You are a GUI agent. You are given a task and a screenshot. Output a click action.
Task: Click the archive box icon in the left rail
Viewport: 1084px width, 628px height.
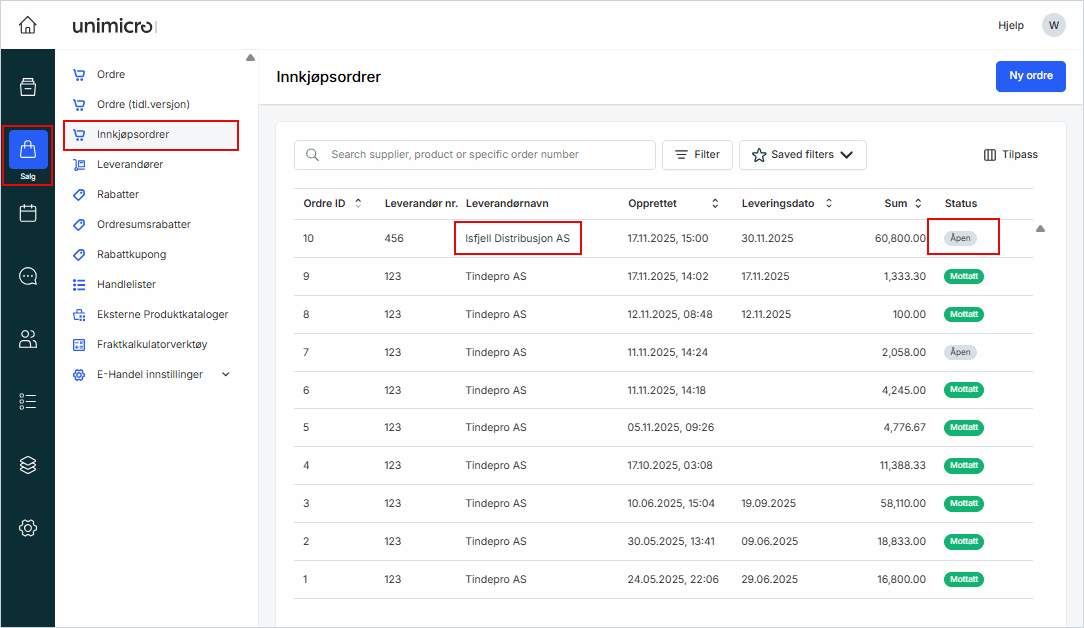pos(28,87)
